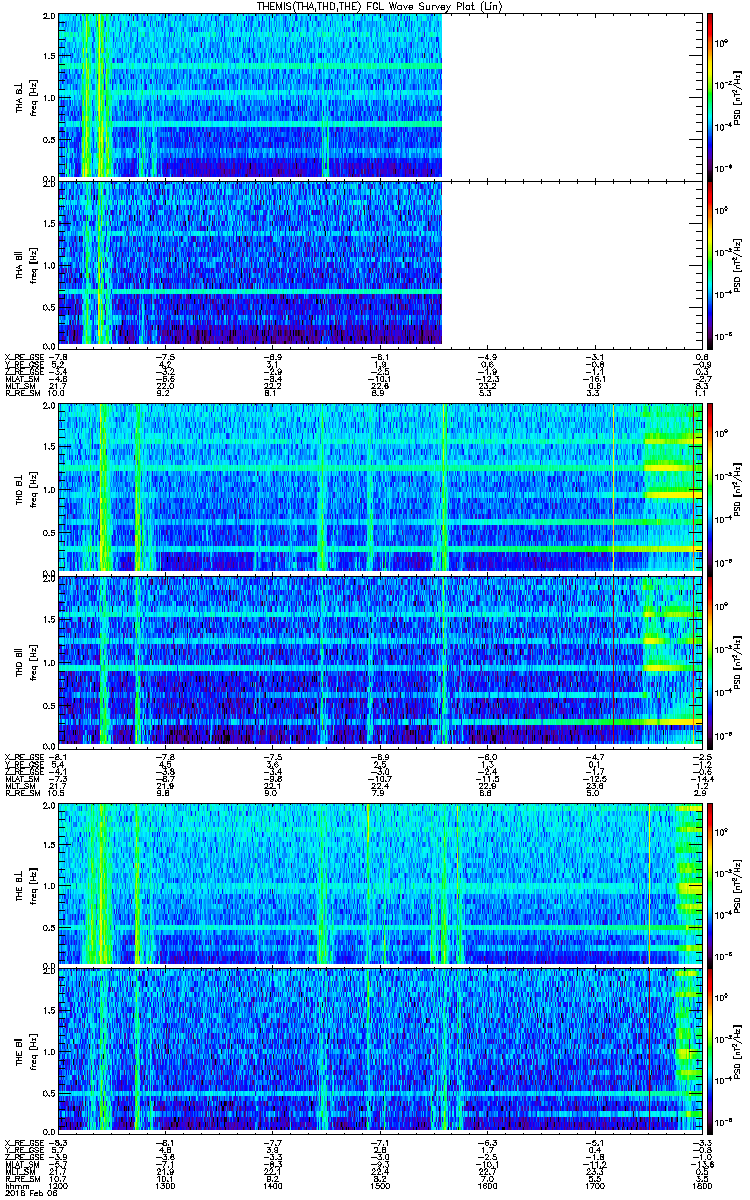Click the '1800' time tick label
Viewport: 750px width, 1200px height.
pos(701,1184)
